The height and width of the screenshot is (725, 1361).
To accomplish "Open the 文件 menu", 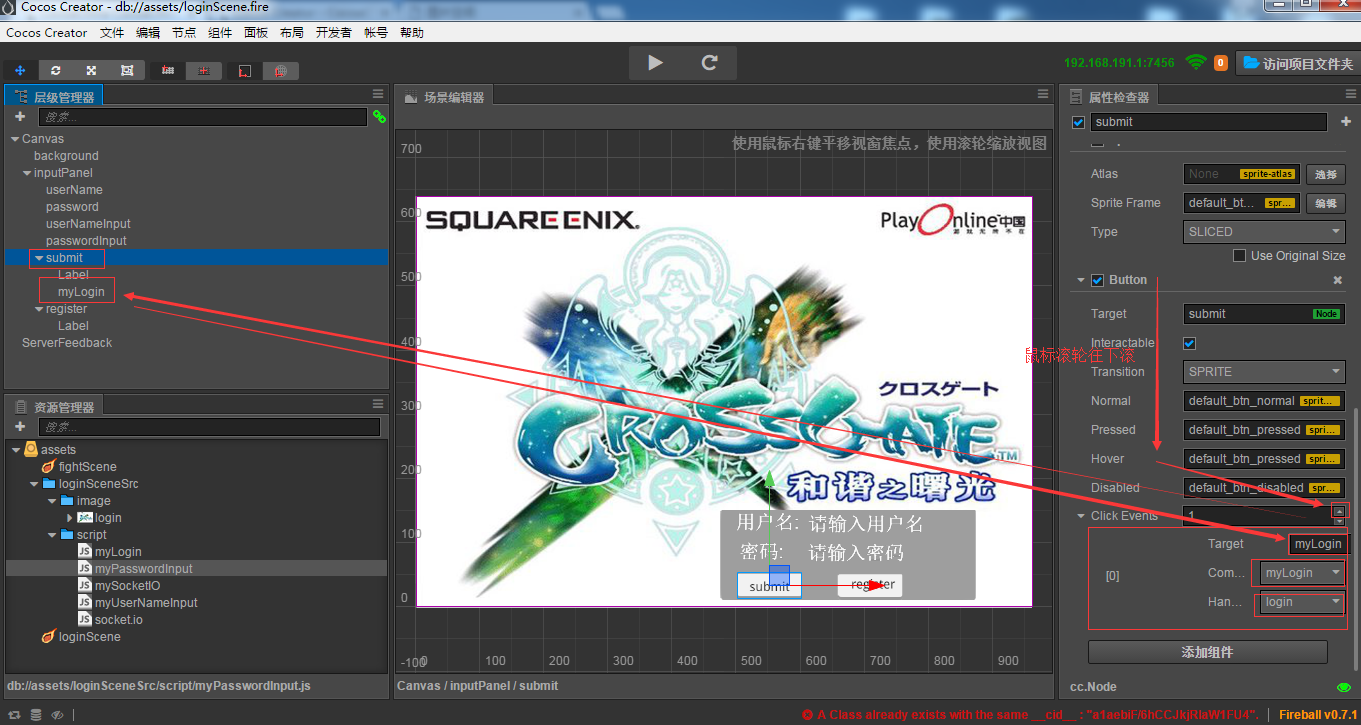I will 112,32.
